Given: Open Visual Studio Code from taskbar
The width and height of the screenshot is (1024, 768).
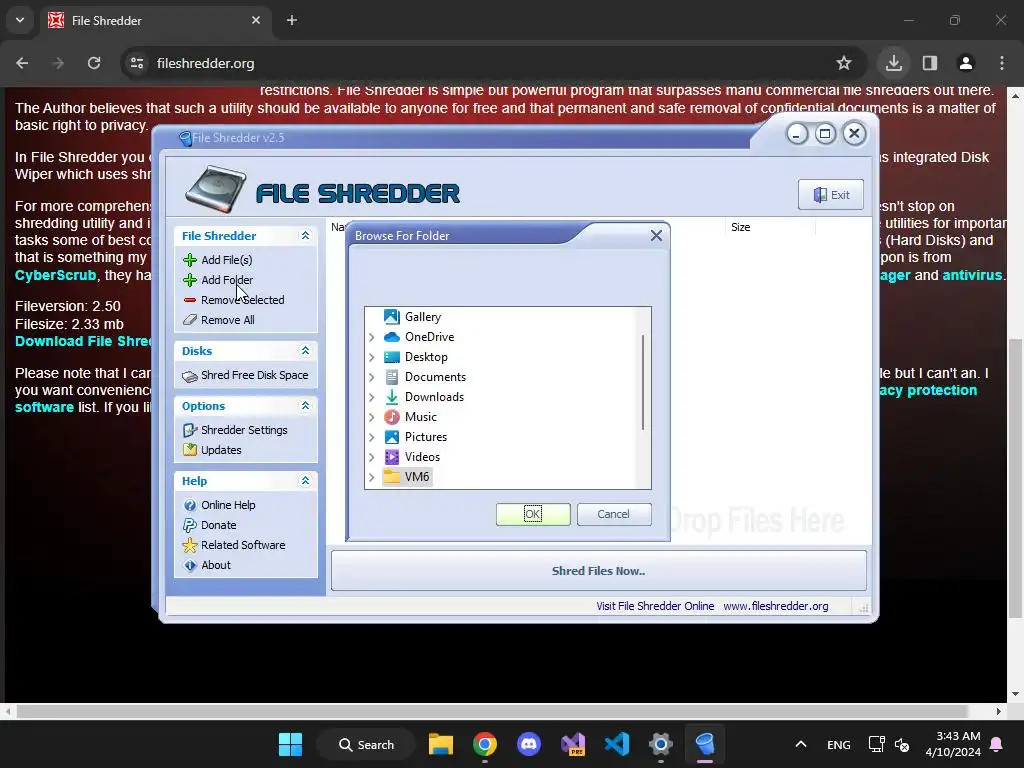Looking at the screenshot, I should [x=617, y=744].
